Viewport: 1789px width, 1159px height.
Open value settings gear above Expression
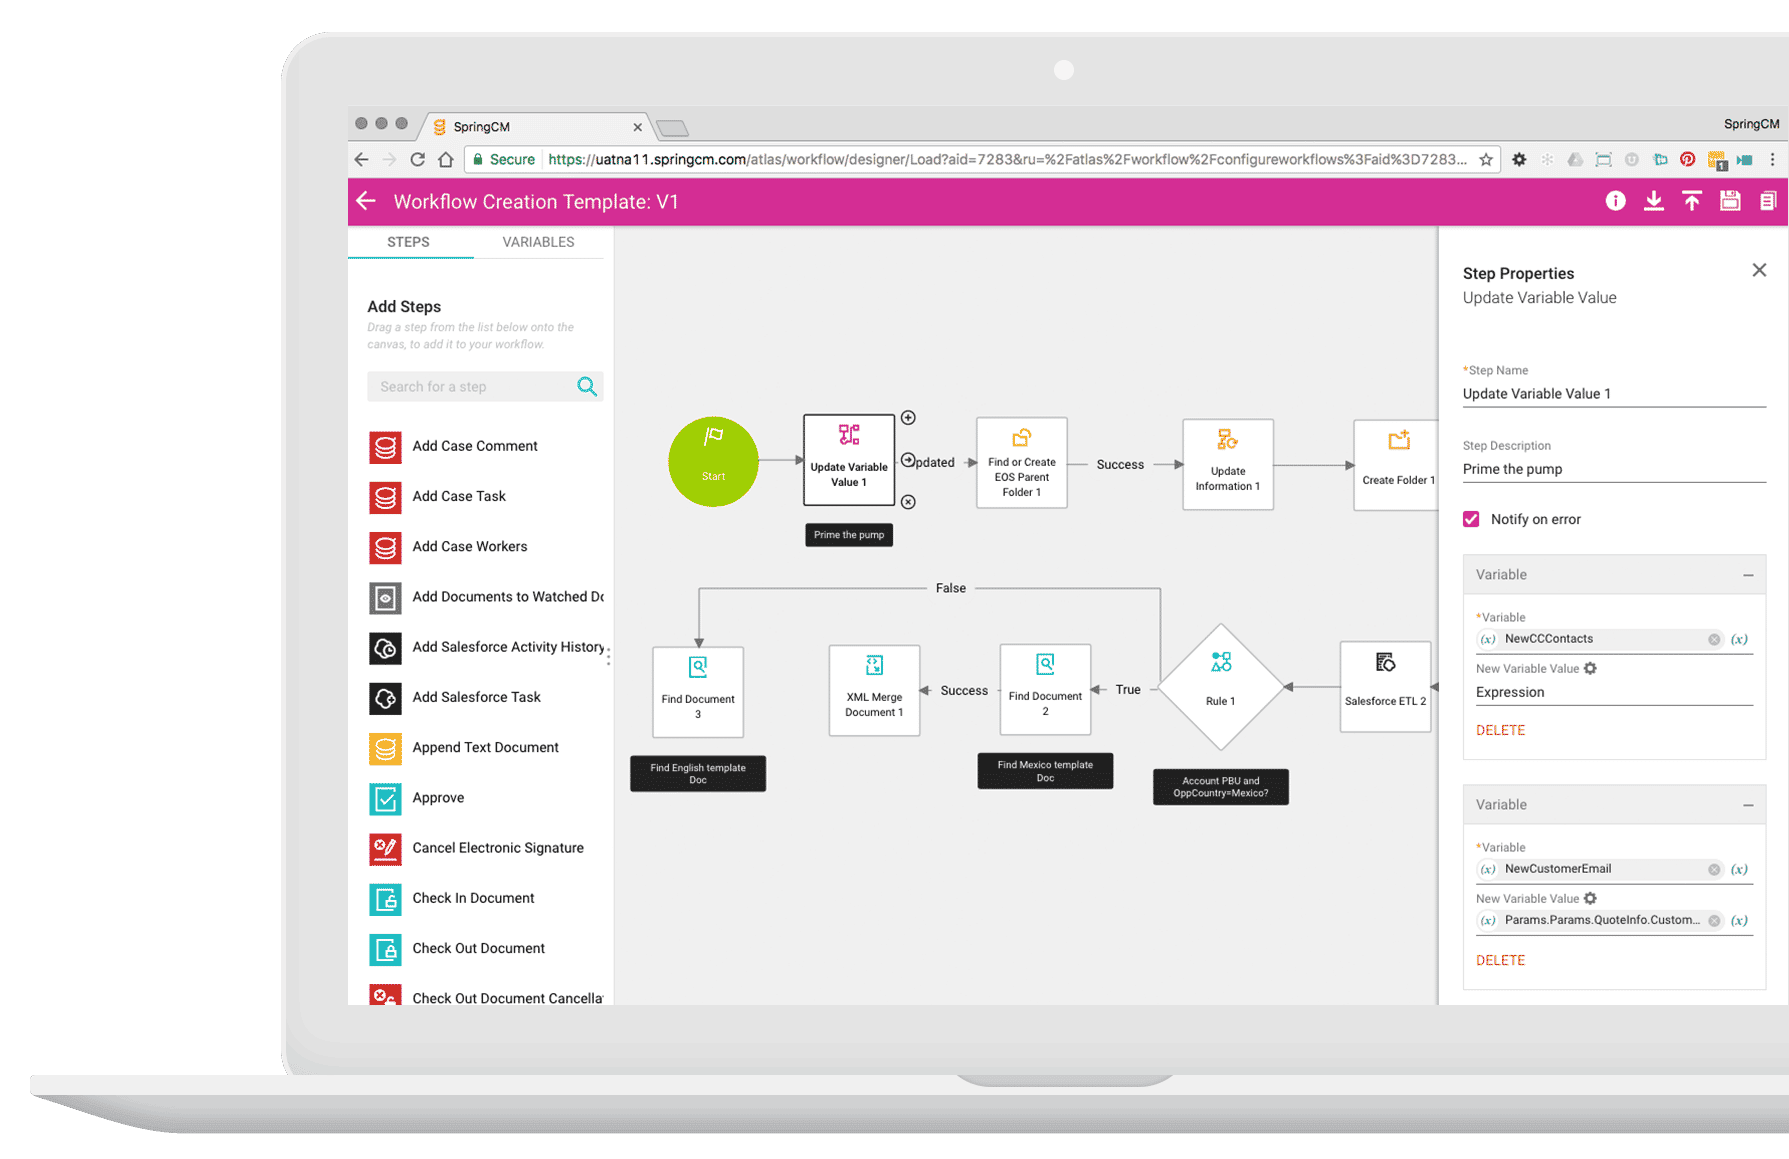(1590, 668)
